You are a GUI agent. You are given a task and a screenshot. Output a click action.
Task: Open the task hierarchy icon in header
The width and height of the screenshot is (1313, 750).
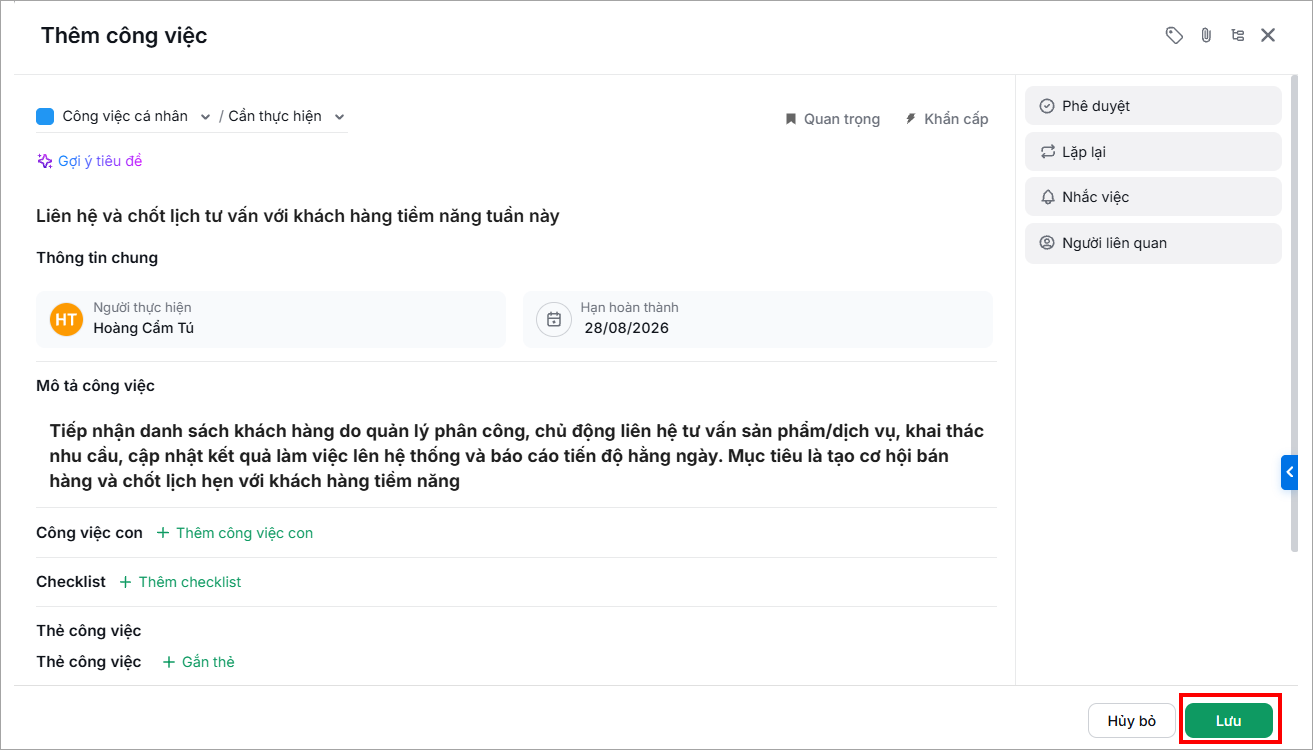[1238, 36]
